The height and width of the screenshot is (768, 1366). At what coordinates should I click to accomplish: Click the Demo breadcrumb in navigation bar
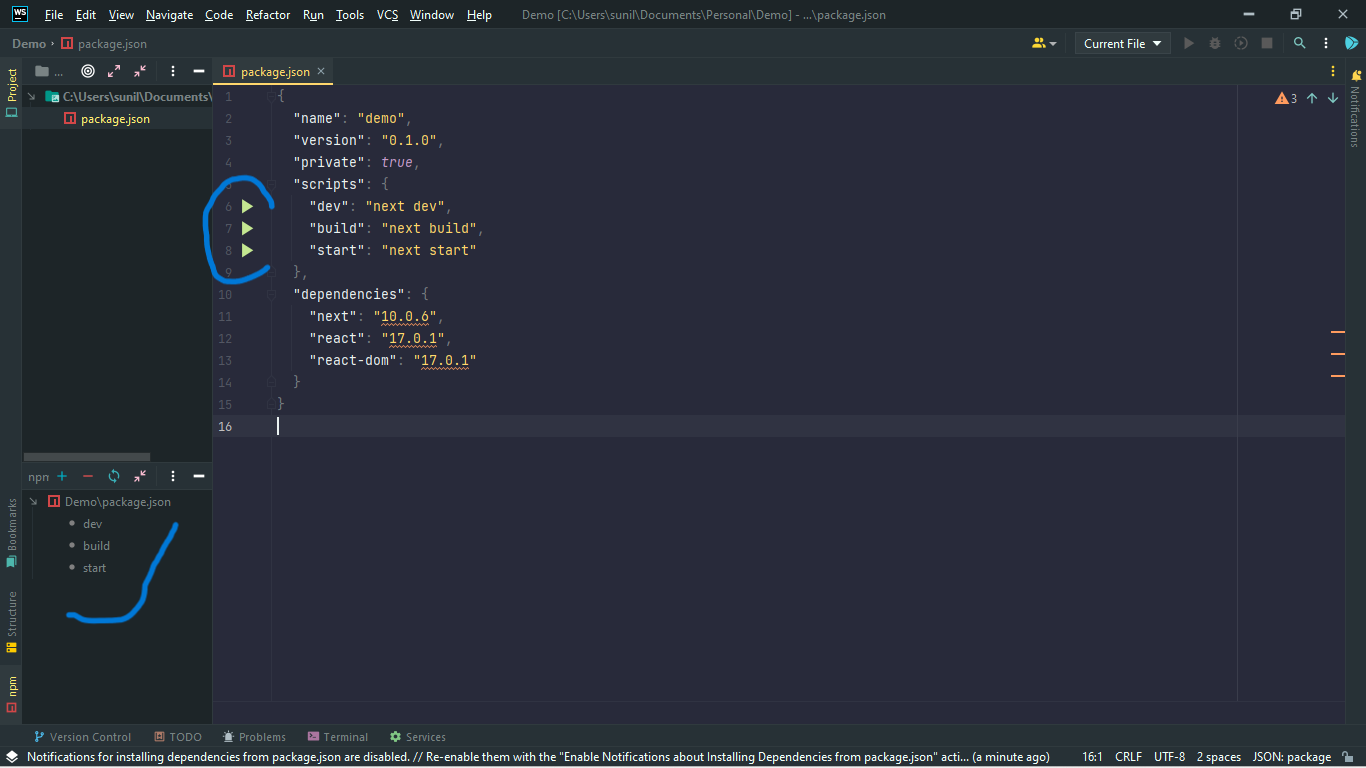click(x=29, y=43)
